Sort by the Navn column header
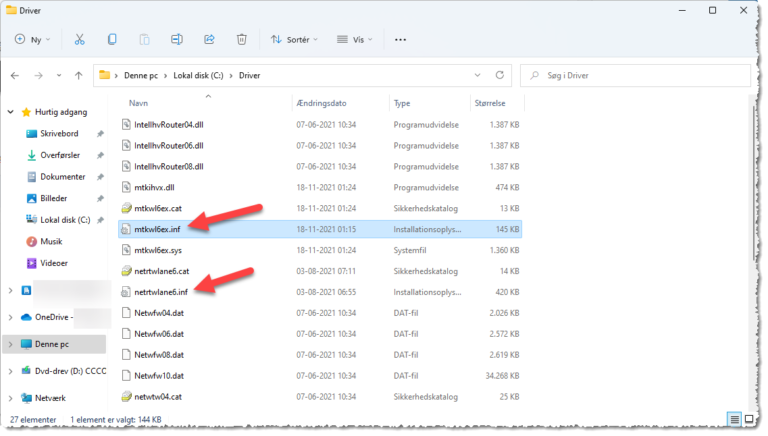 pyautogui.click(x=138, y=103)
